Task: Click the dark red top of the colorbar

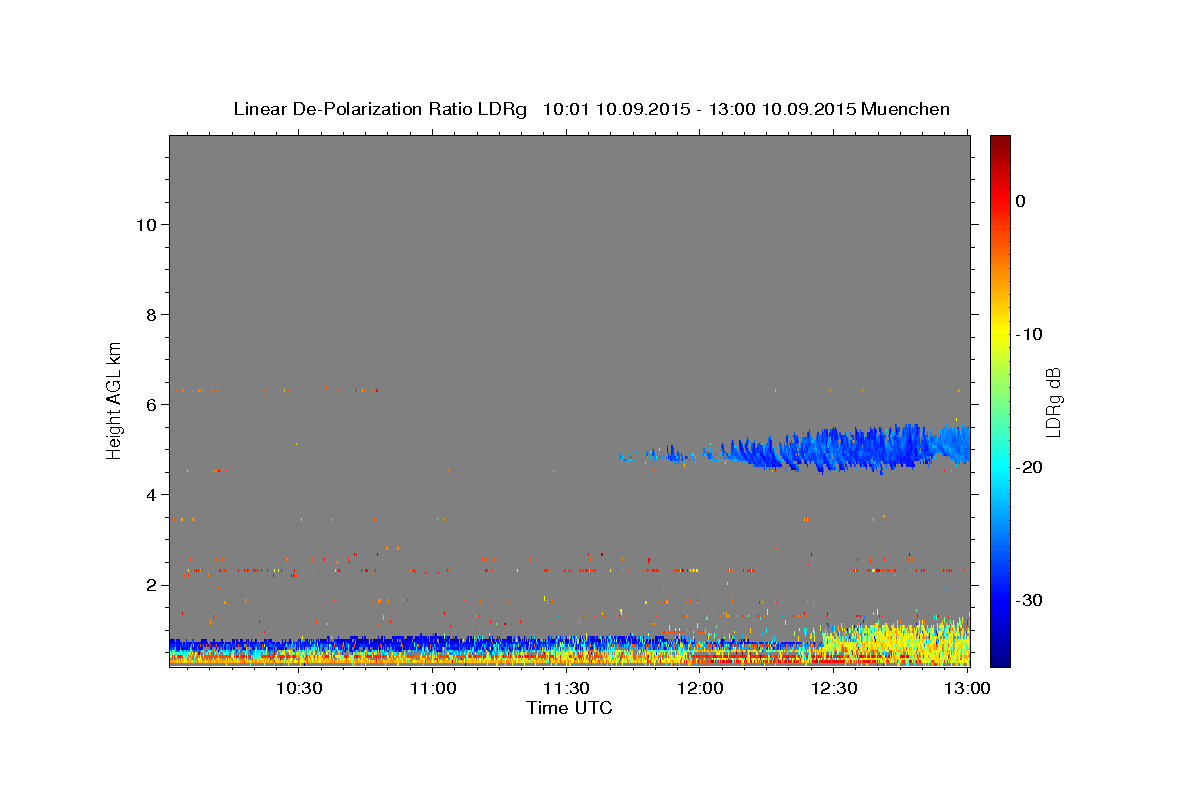Action: pyautogui.click(x=1000, y=145)
